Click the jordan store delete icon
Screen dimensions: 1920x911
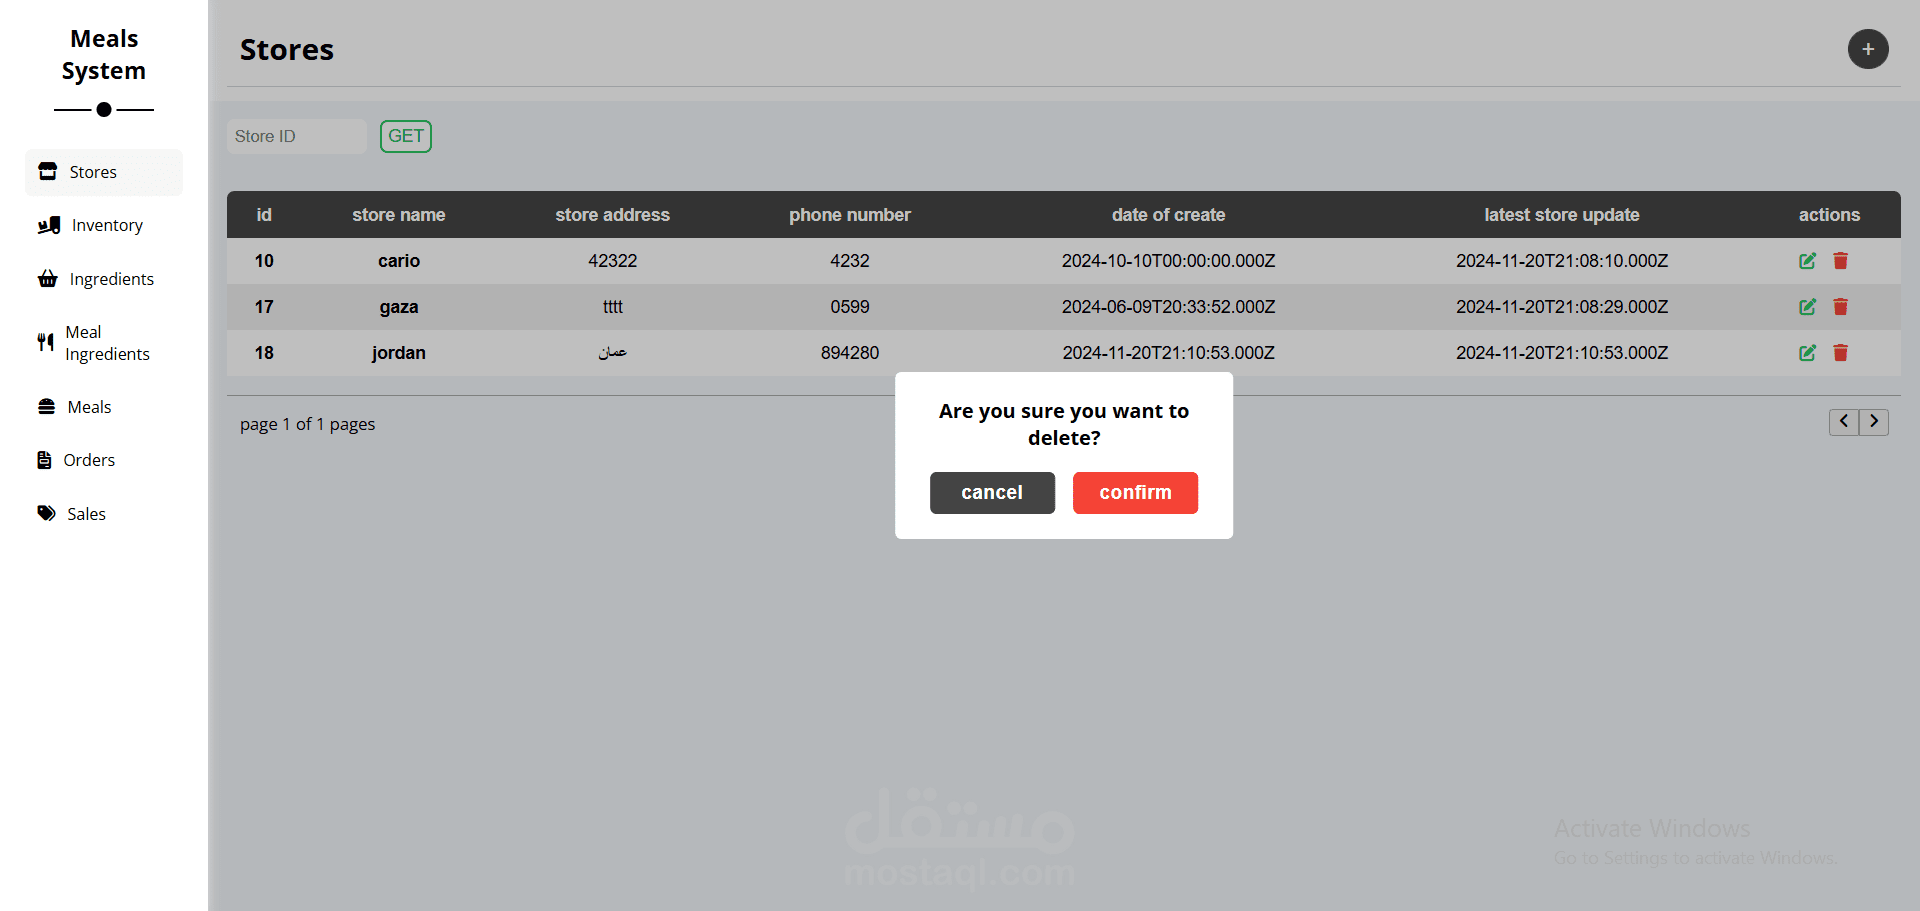(x=1840, y=353)
